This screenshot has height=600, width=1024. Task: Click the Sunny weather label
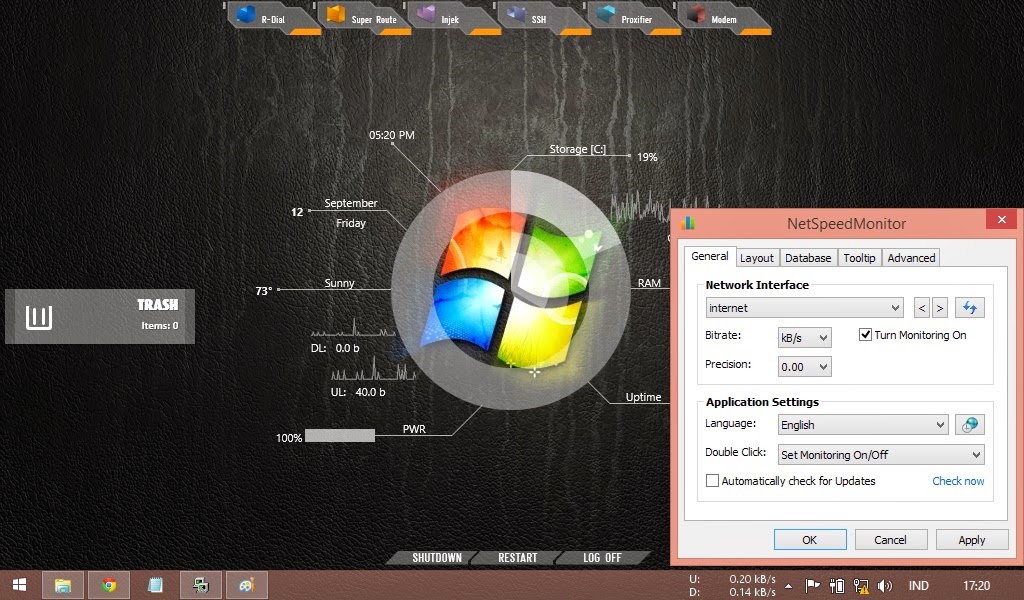pyautogui.click(x=339, y=283)
